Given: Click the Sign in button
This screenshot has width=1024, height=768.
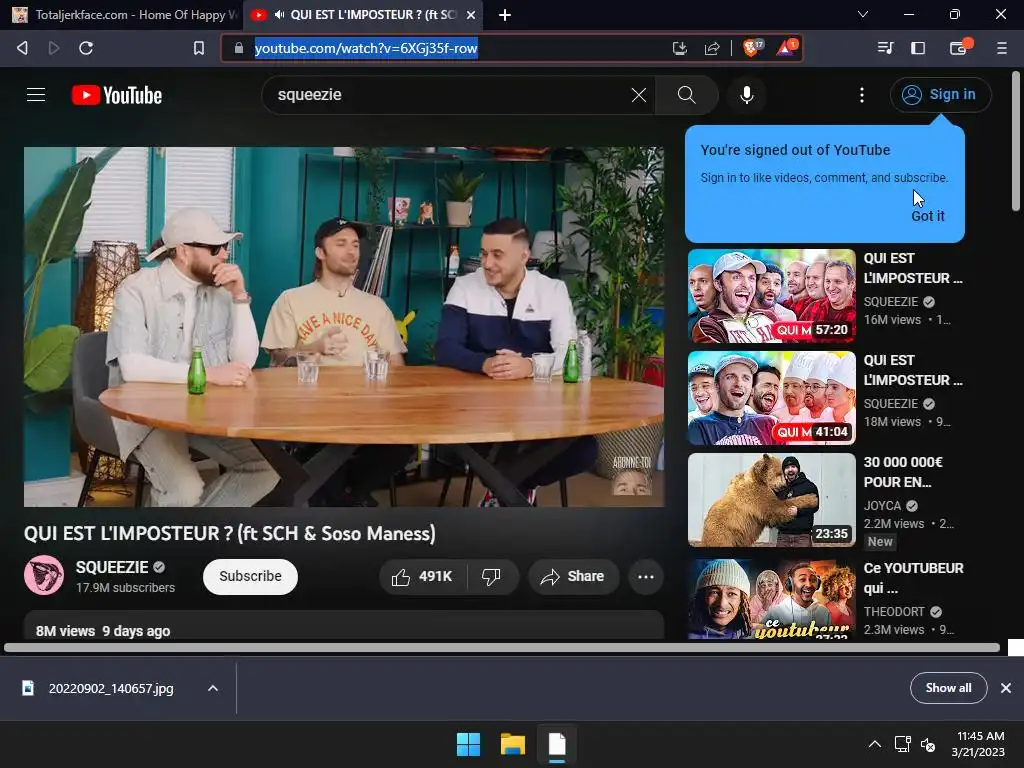Looking at the screenshot, I should click(940, 95).
